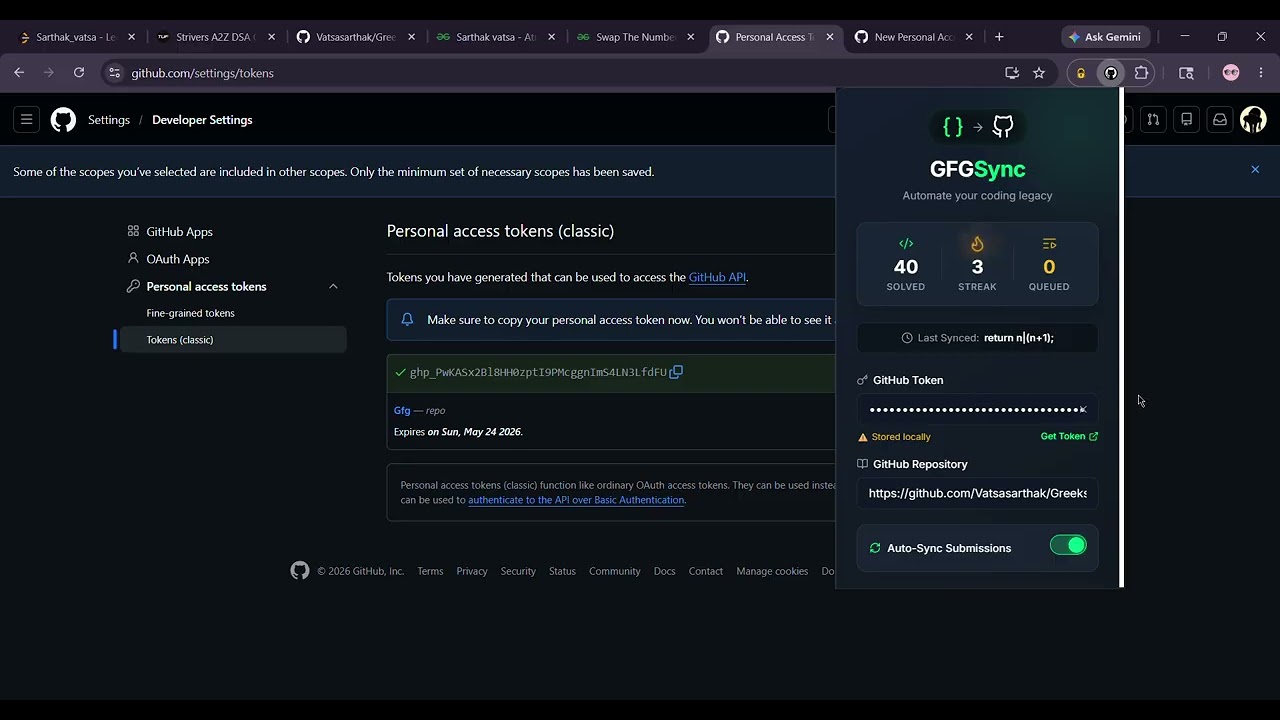Viewport: 1280px width, 720px height.
Task: Click the yellow lock extension icon
Action: click(1081, 73)
